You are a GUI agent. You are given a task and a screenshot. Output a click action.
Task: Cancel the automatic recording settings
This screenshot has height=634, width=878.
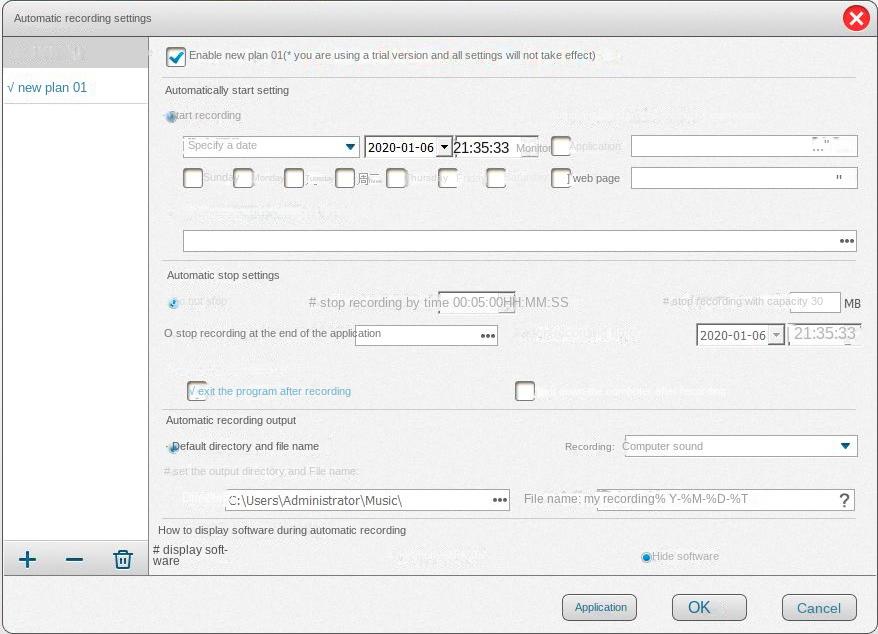[x=818, y=607]
